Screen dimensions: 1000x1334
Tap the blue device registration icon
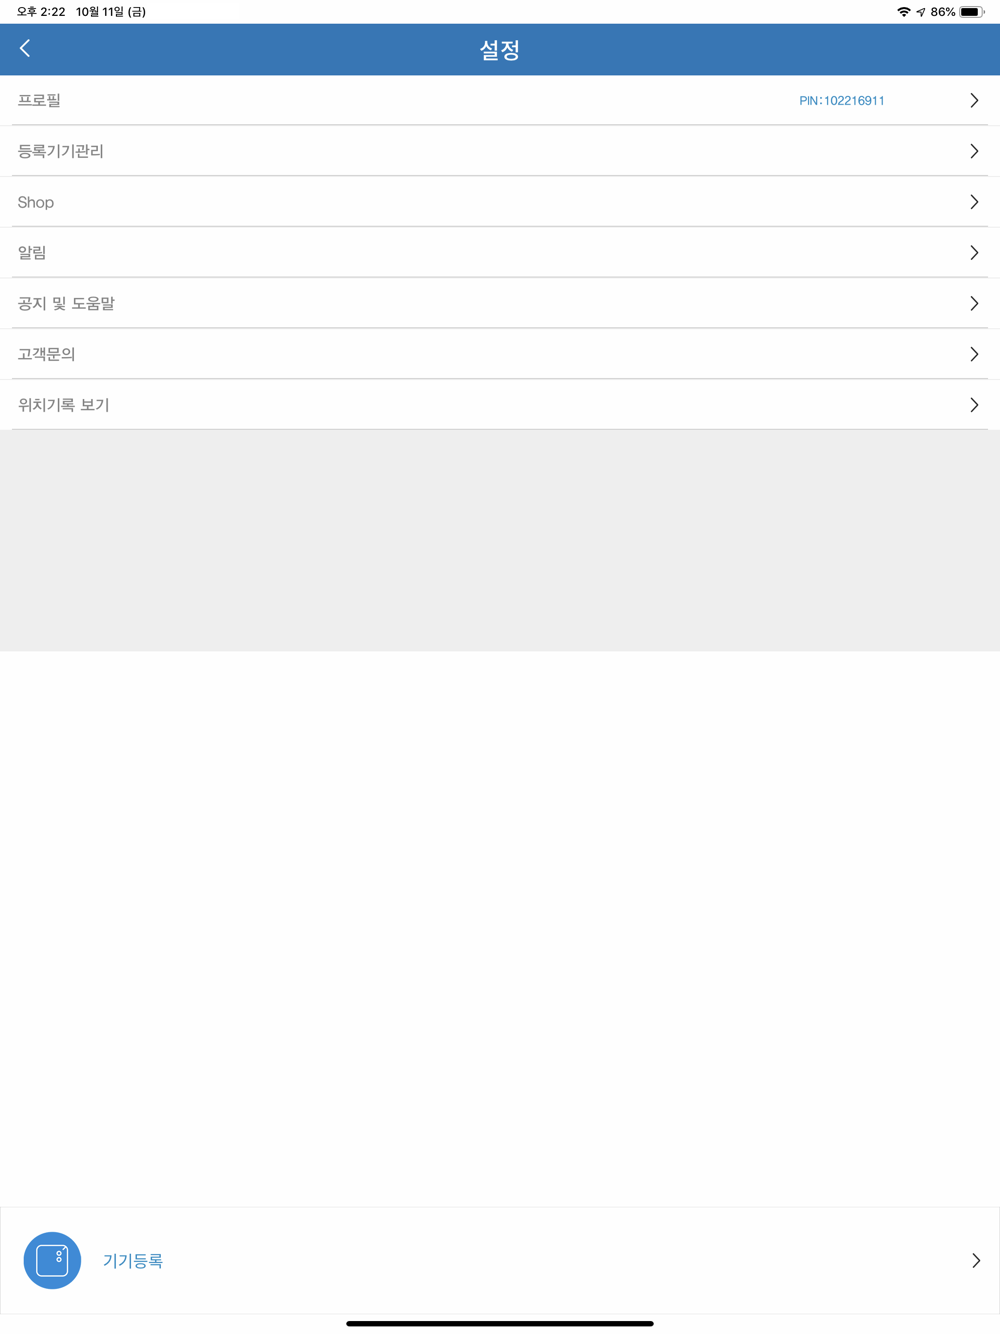[x=52, y=1260]
